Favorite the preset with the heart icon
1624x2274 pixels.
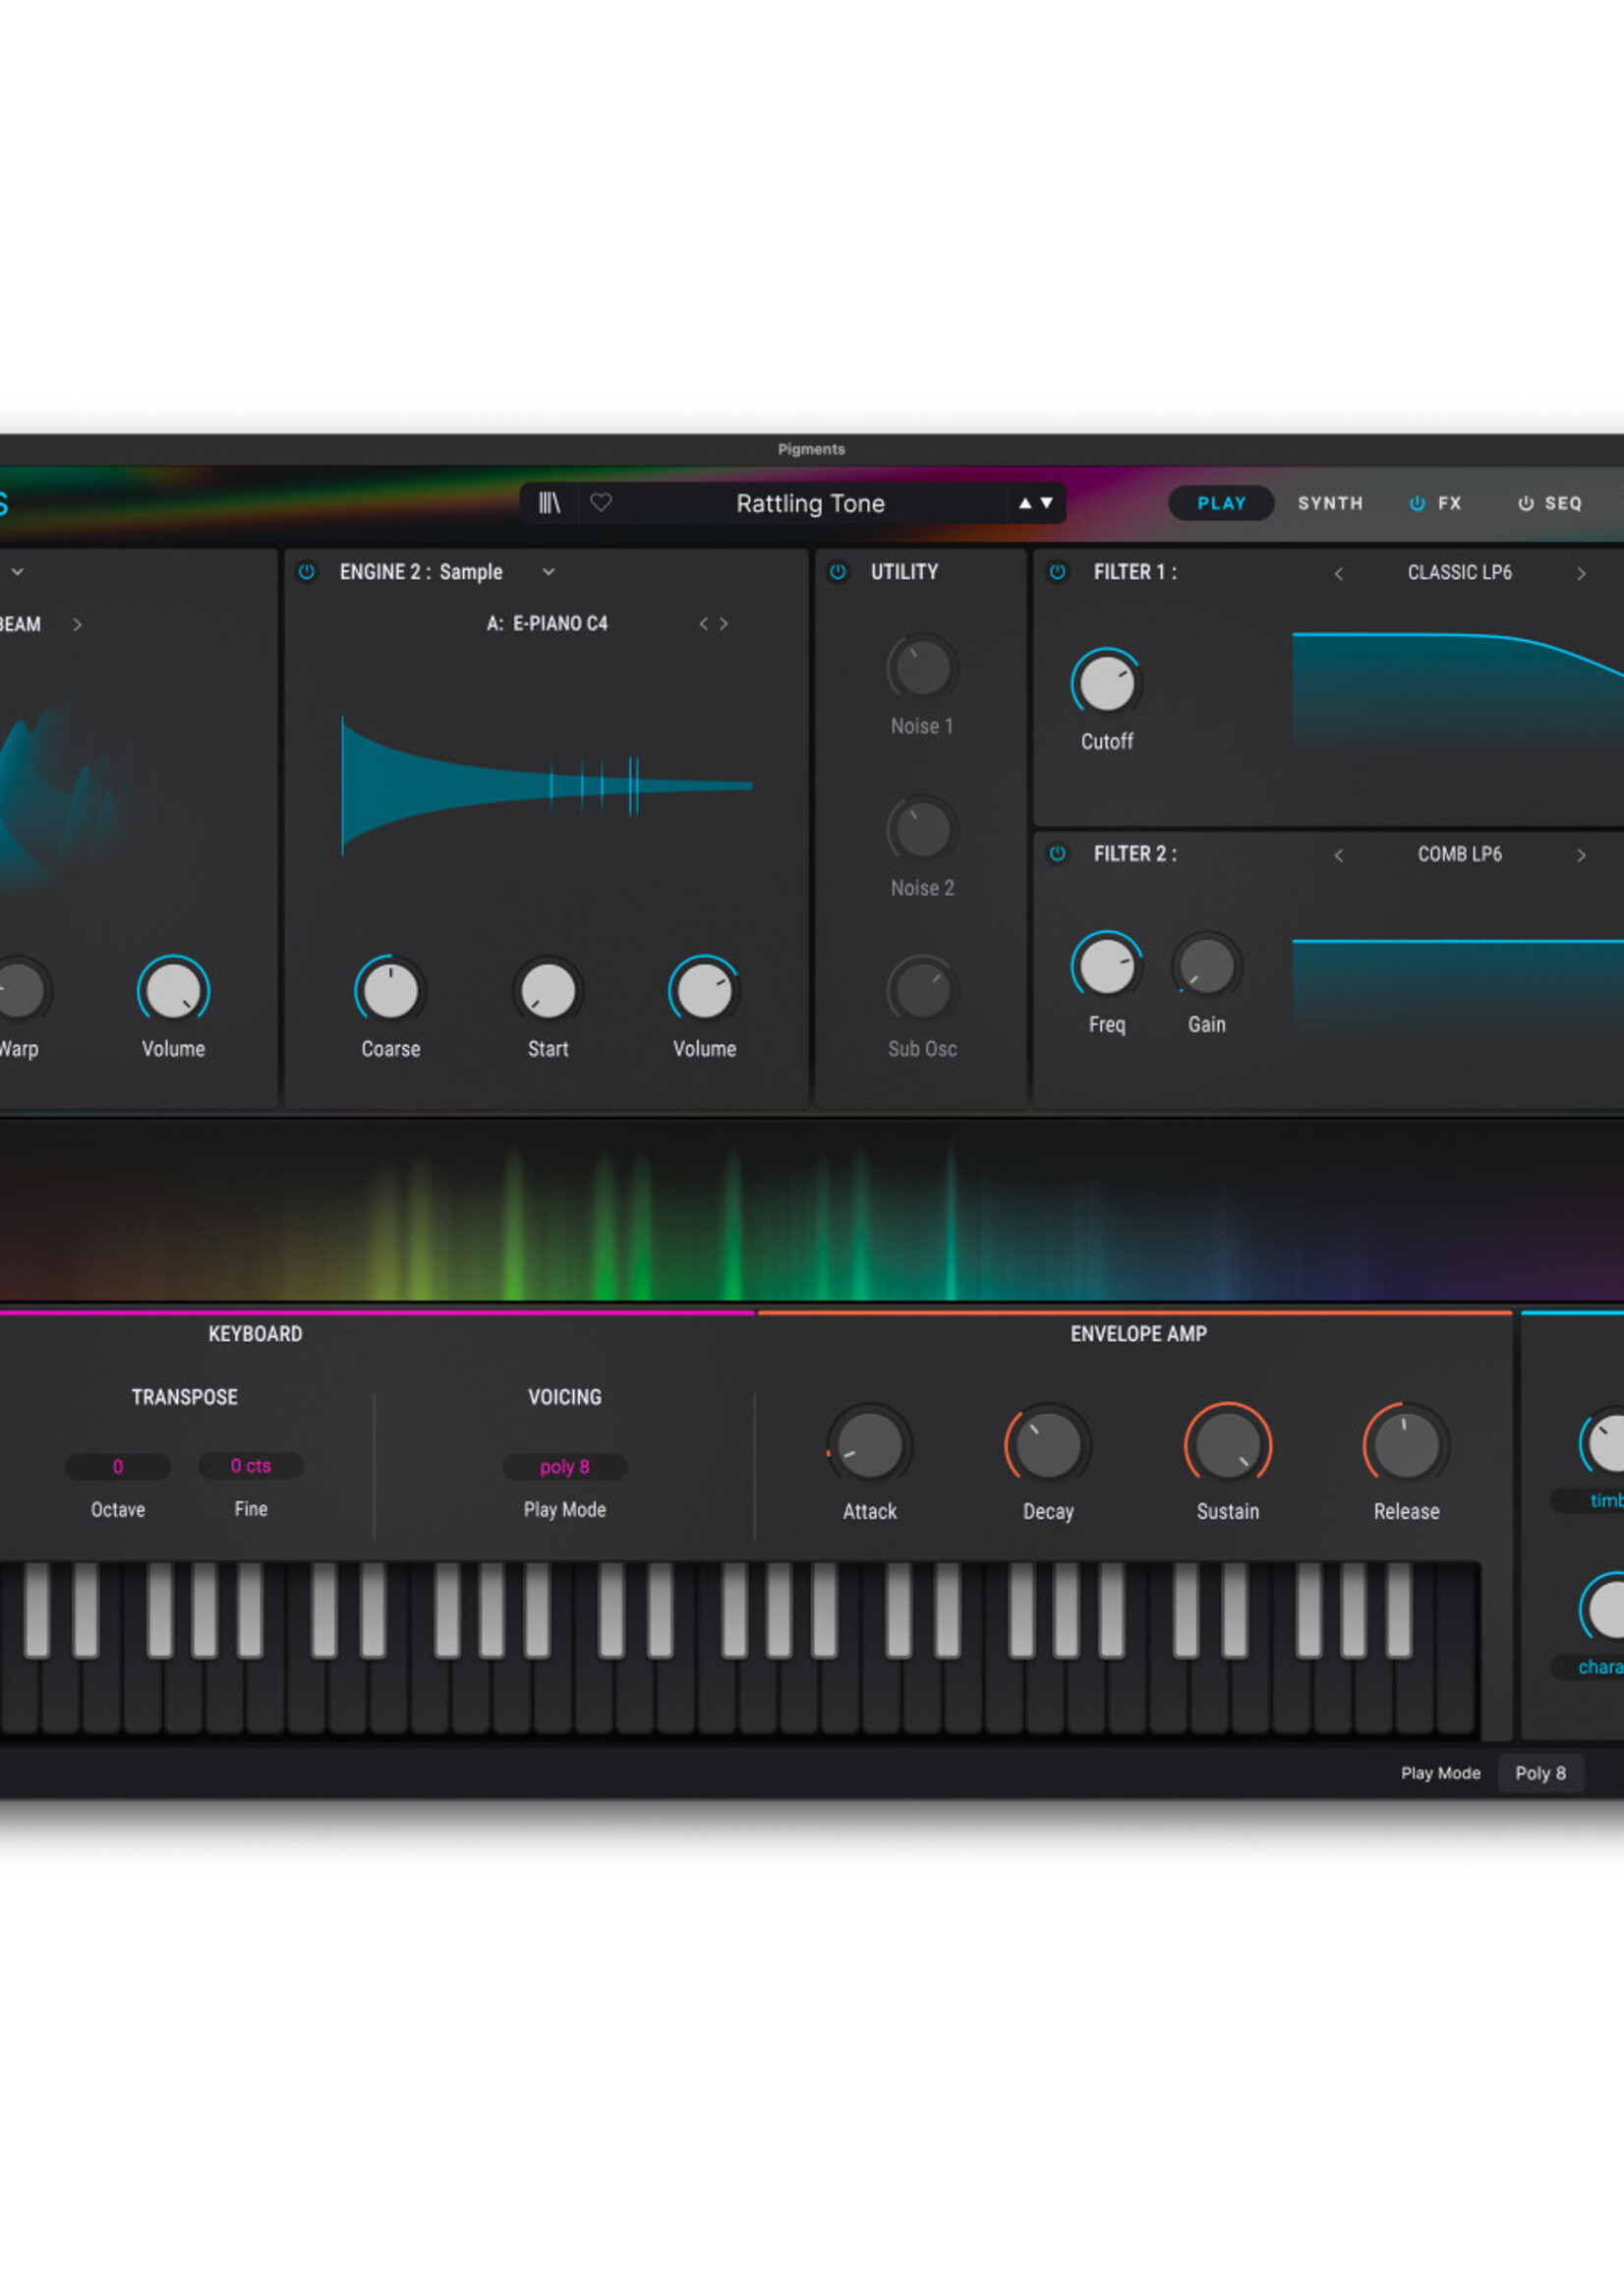point(601,502)
